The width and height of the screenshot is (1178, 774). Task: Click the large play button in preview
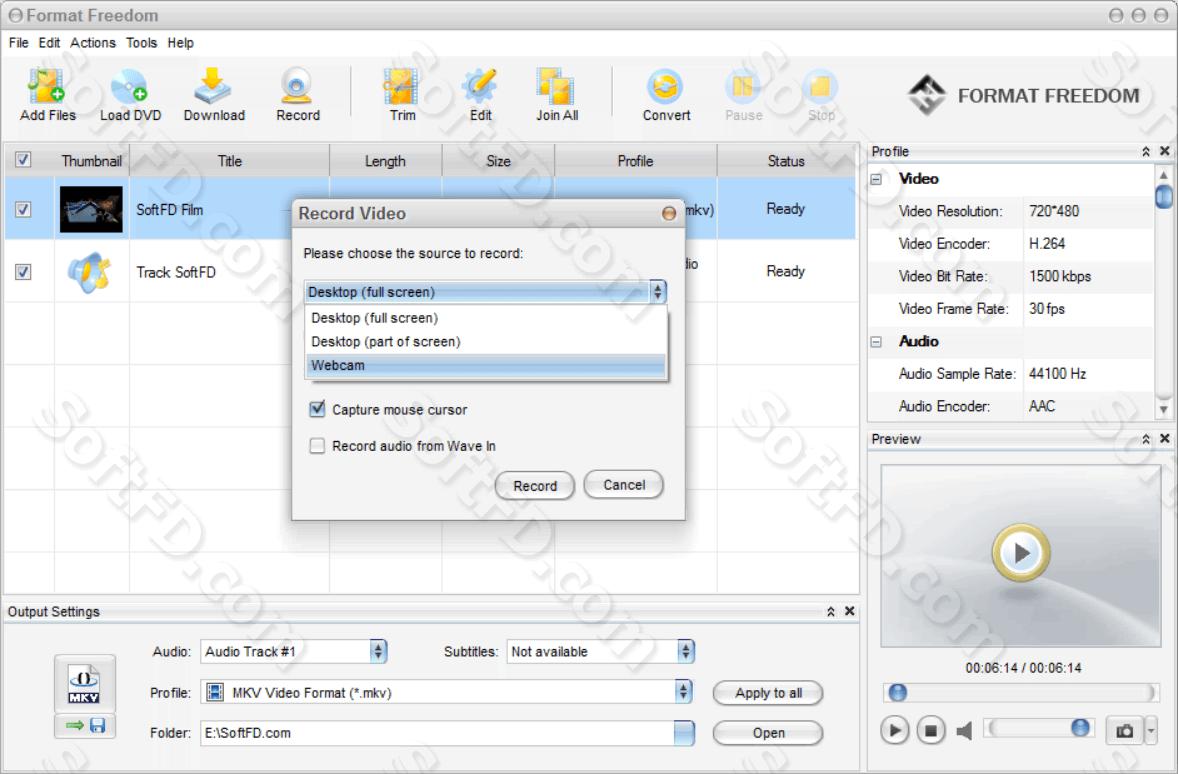(1021, 553)
